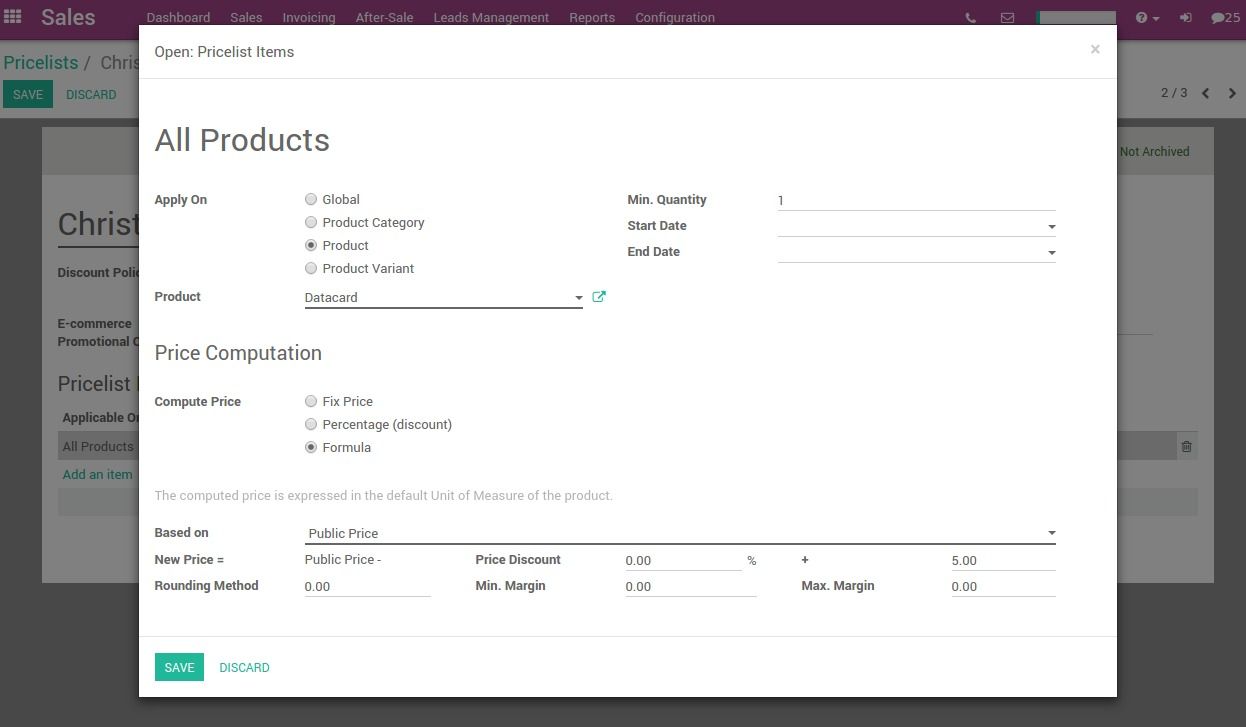This screenshot has width=1246, height=727.
Task: Open the external link icon beside Datacard
Action: [x=599, y=297]
